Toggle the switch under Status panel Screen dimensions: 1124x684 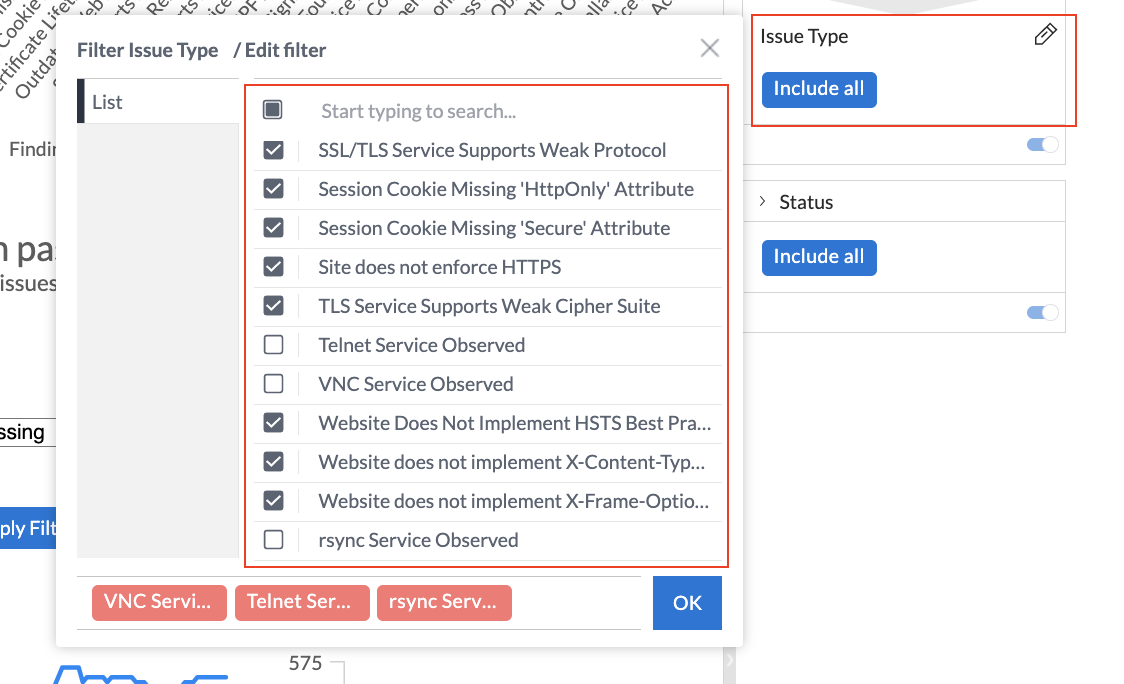pyautogui.click(x=1042, y=313)
